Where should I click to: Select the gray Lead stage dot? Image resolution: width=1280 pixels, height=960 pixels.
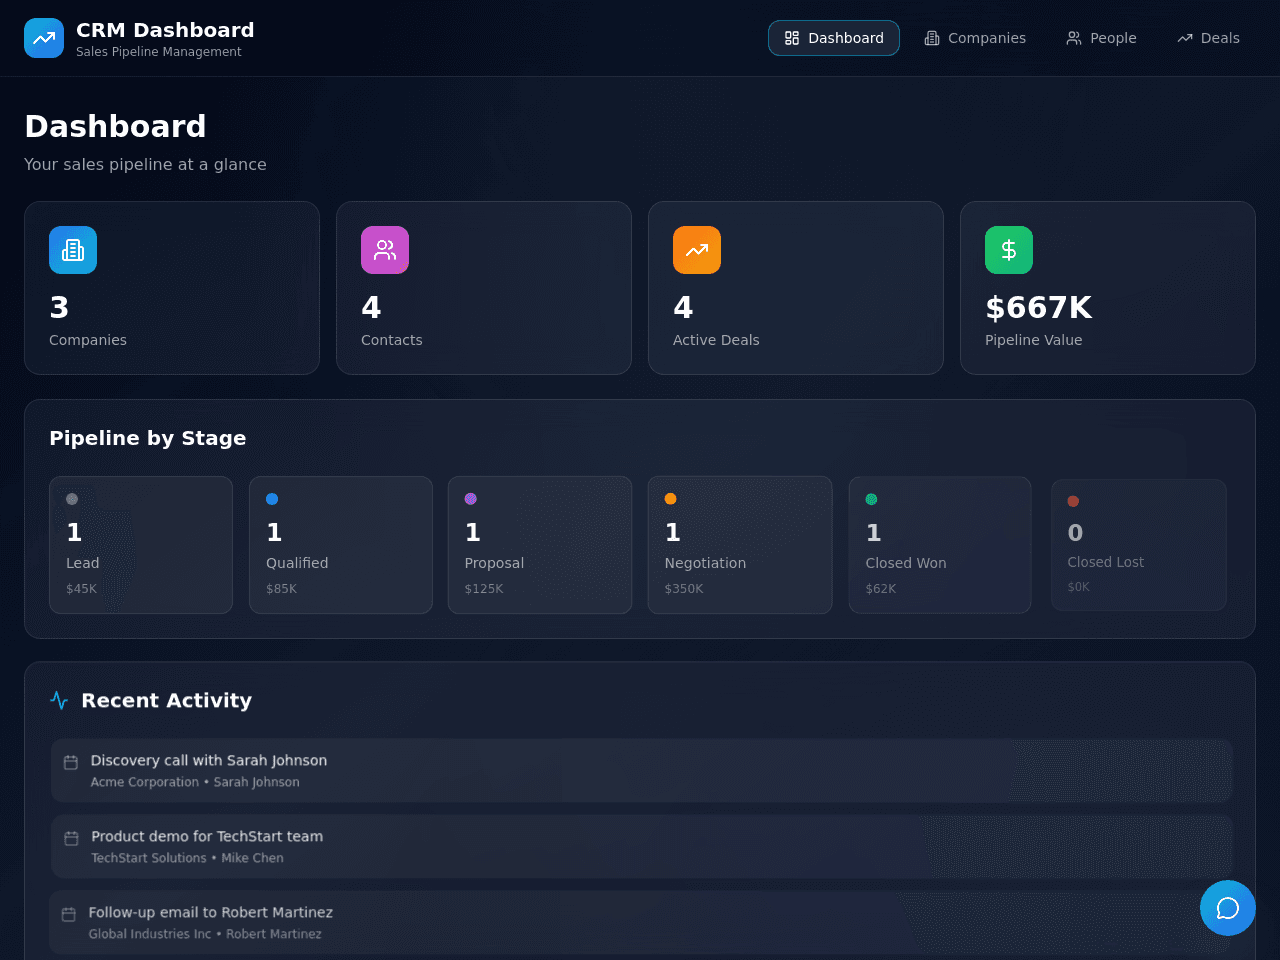72,499
